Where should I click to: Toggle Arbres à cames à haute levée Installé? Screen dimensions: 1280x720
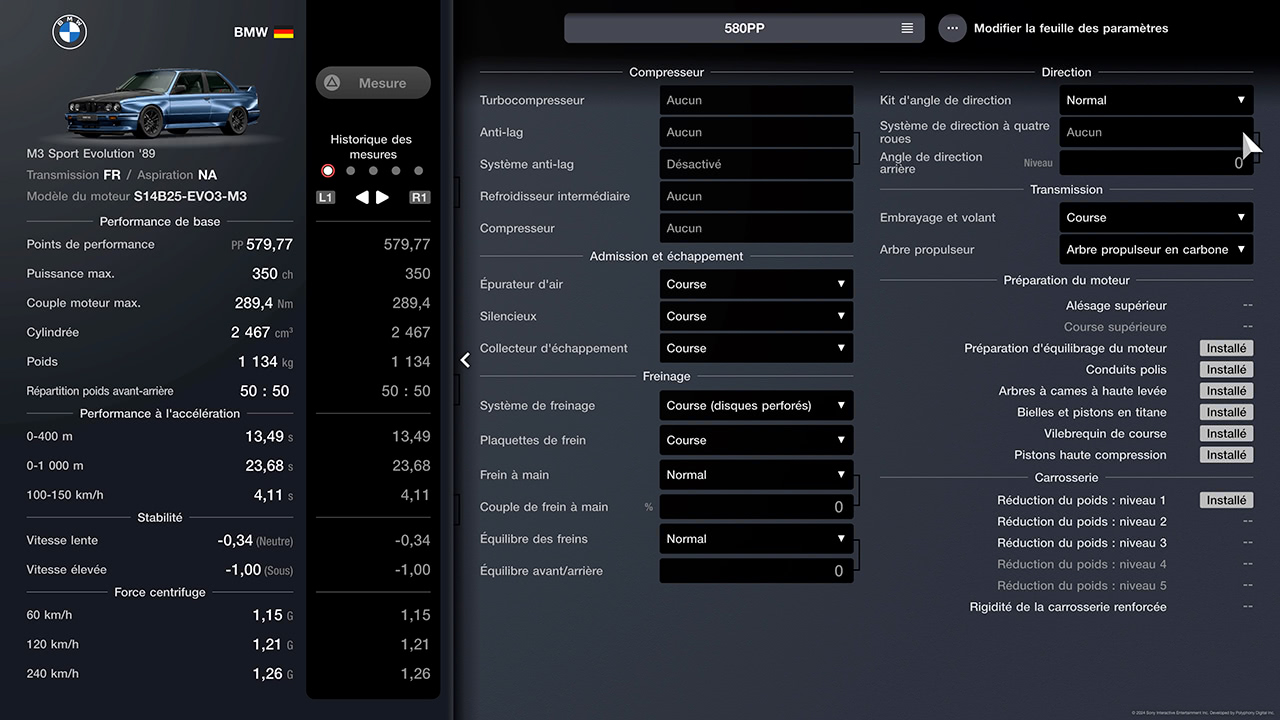[1226, 391]
